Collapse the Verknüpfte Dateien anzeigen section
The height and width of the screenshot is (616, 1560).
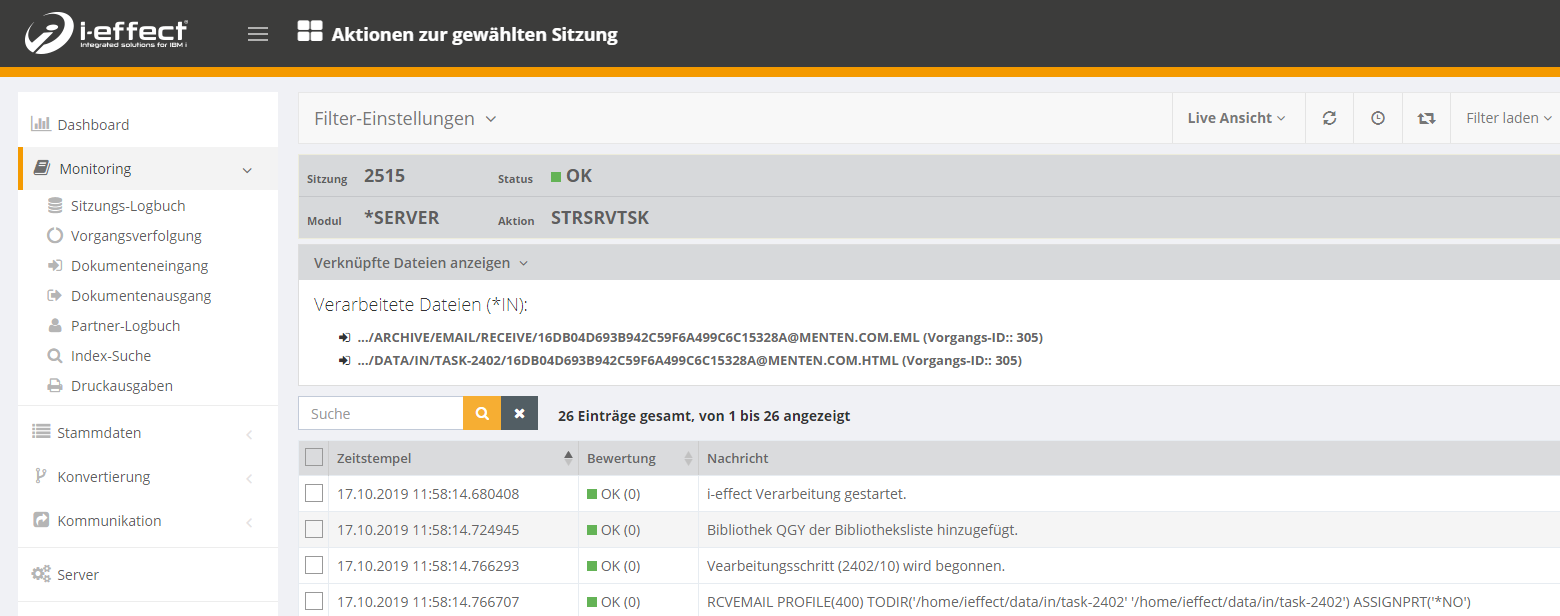(x=420, y=263)
